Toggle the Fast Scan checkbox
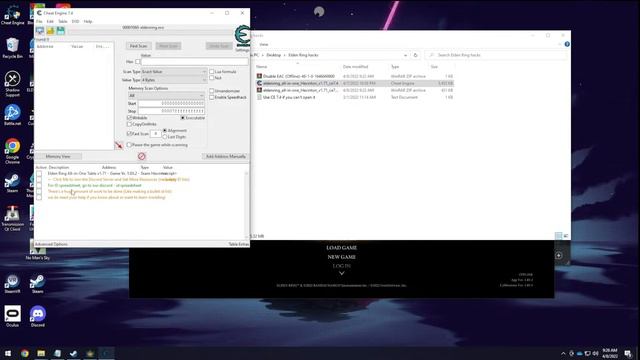 (x=129, y=133)
